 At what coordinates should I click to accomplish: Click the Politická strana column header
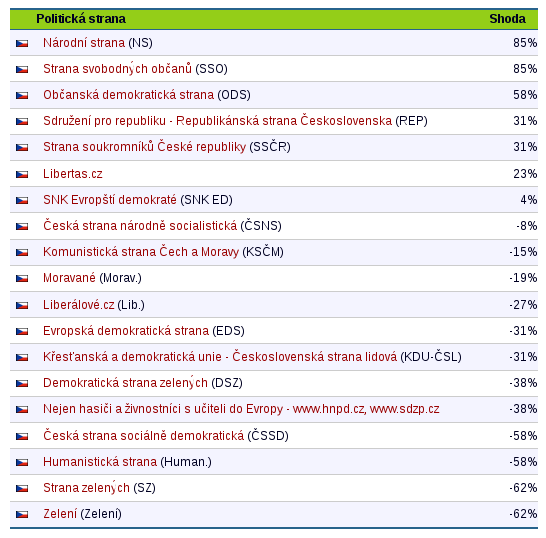point(81,19)
